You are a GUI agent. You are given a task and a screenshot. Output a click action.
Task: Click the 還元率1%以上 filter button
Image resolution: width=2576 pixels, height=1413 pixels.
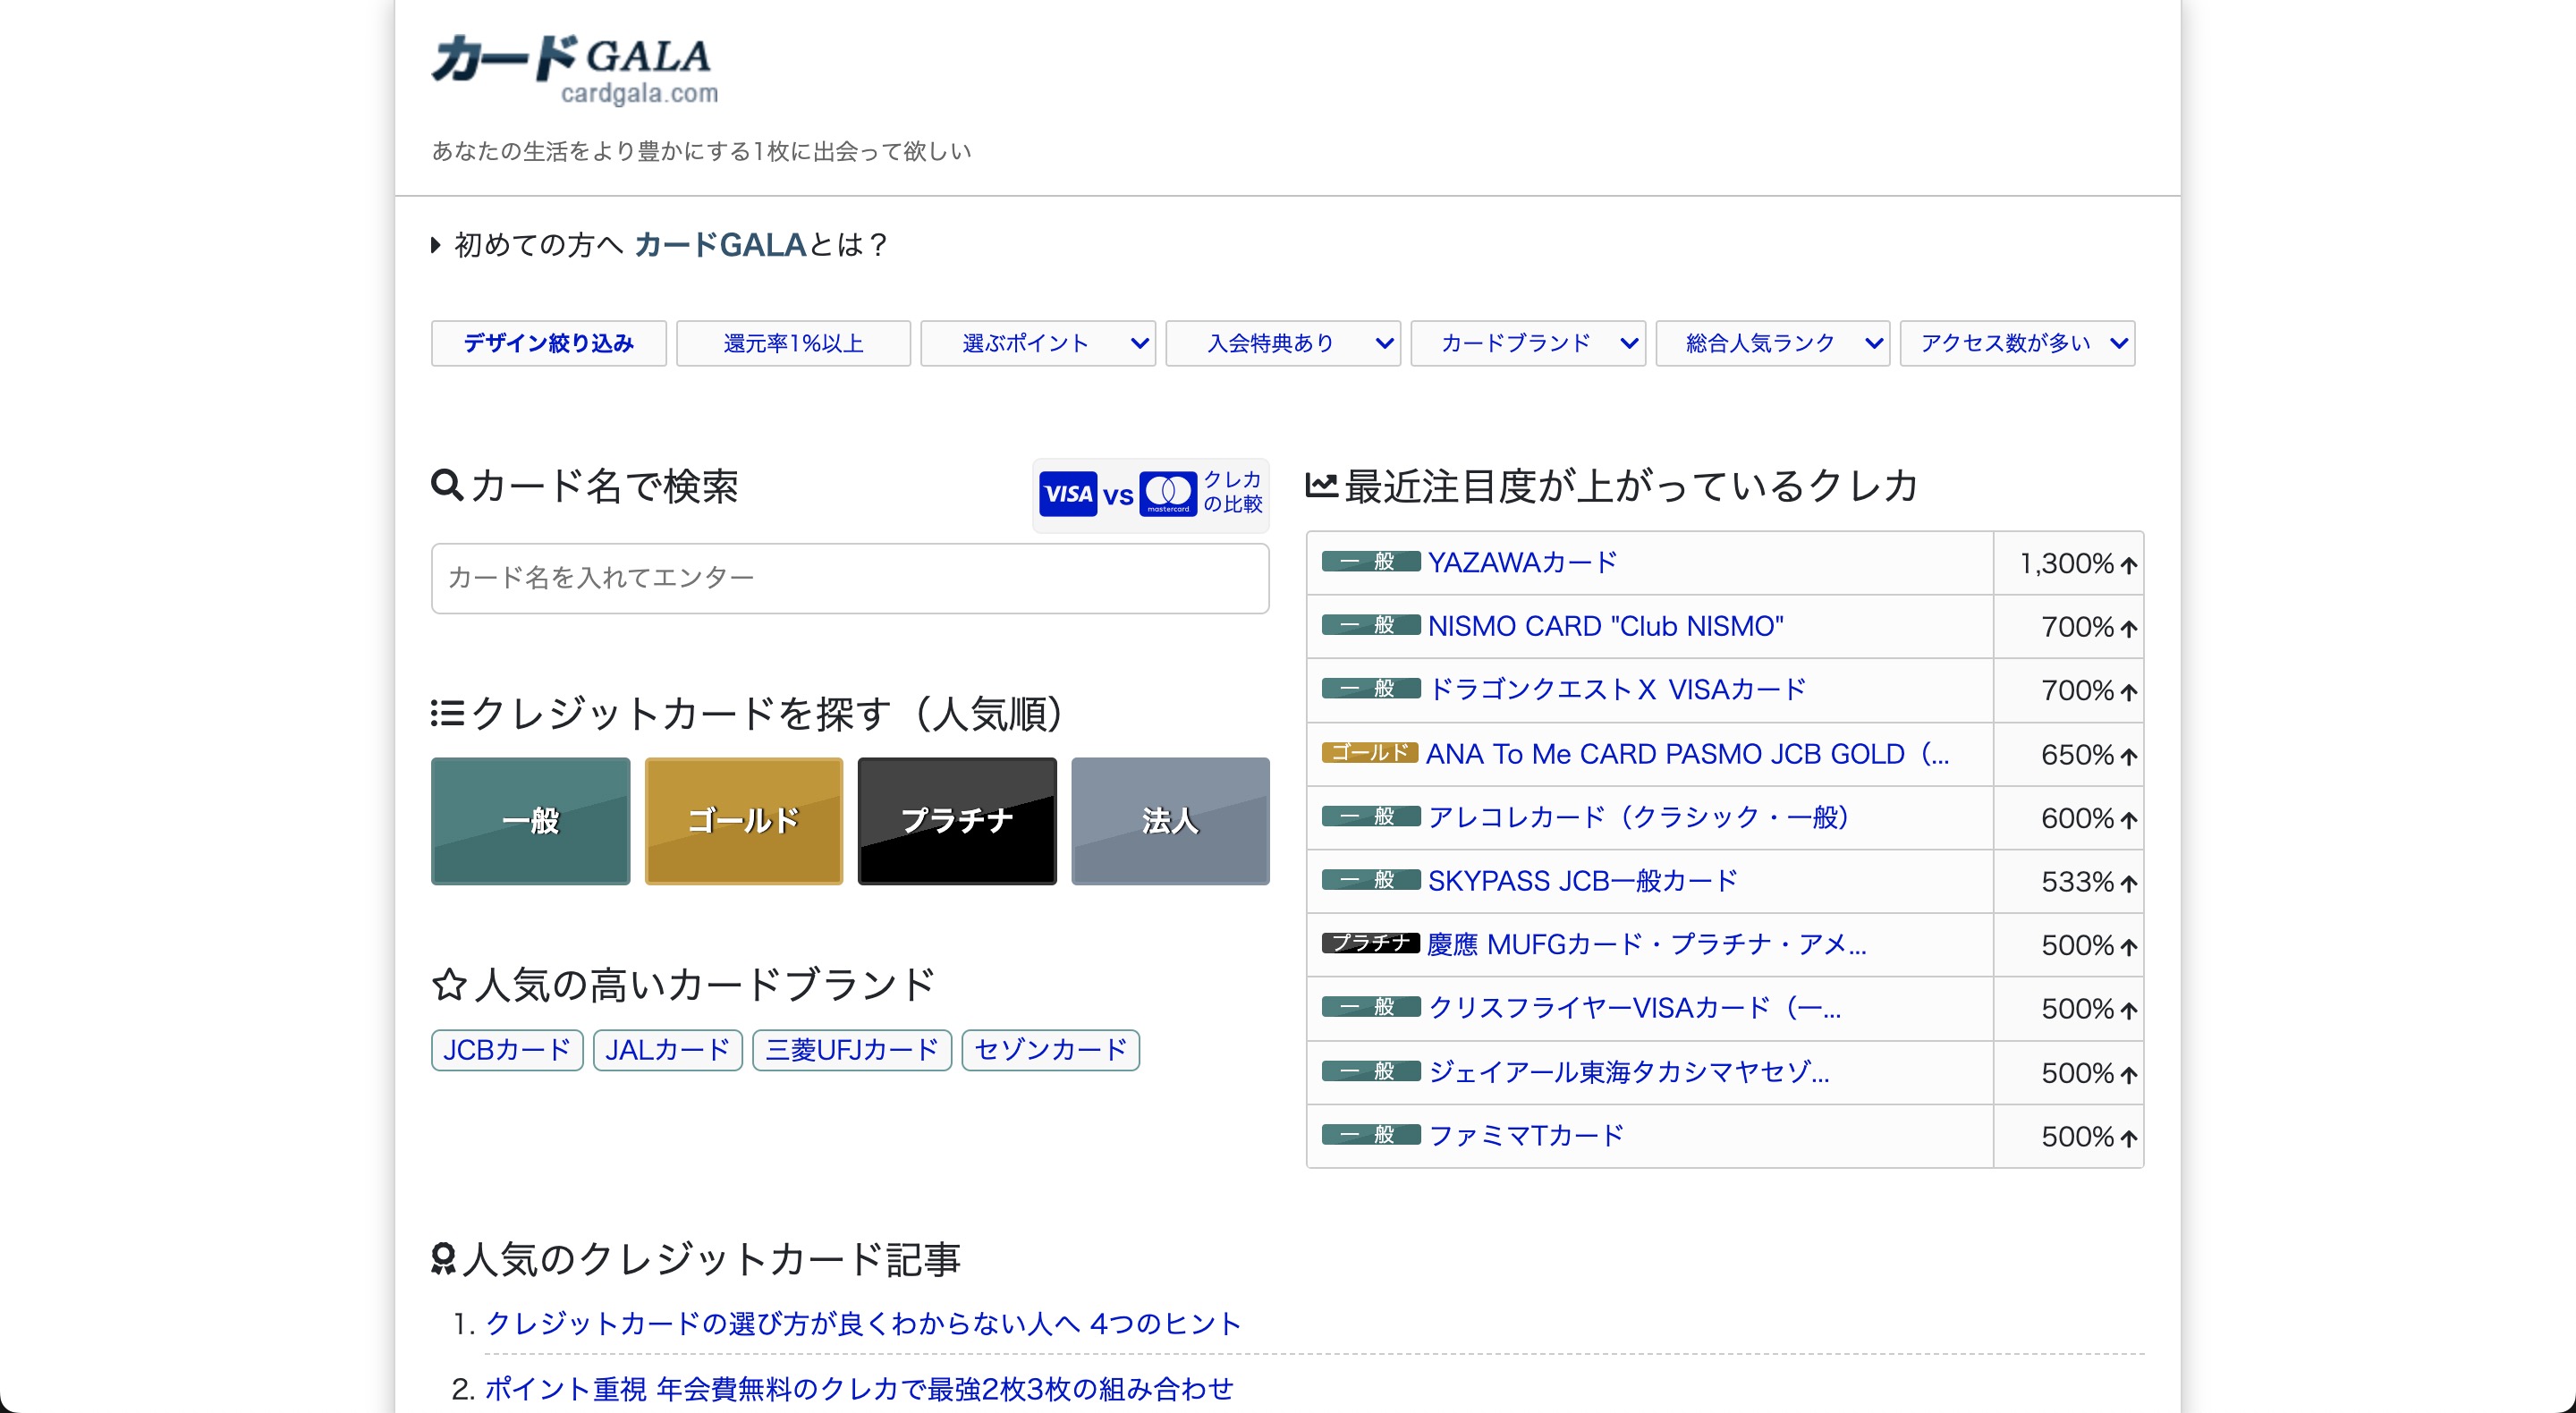pyautogui.click(x=793, y=343)
